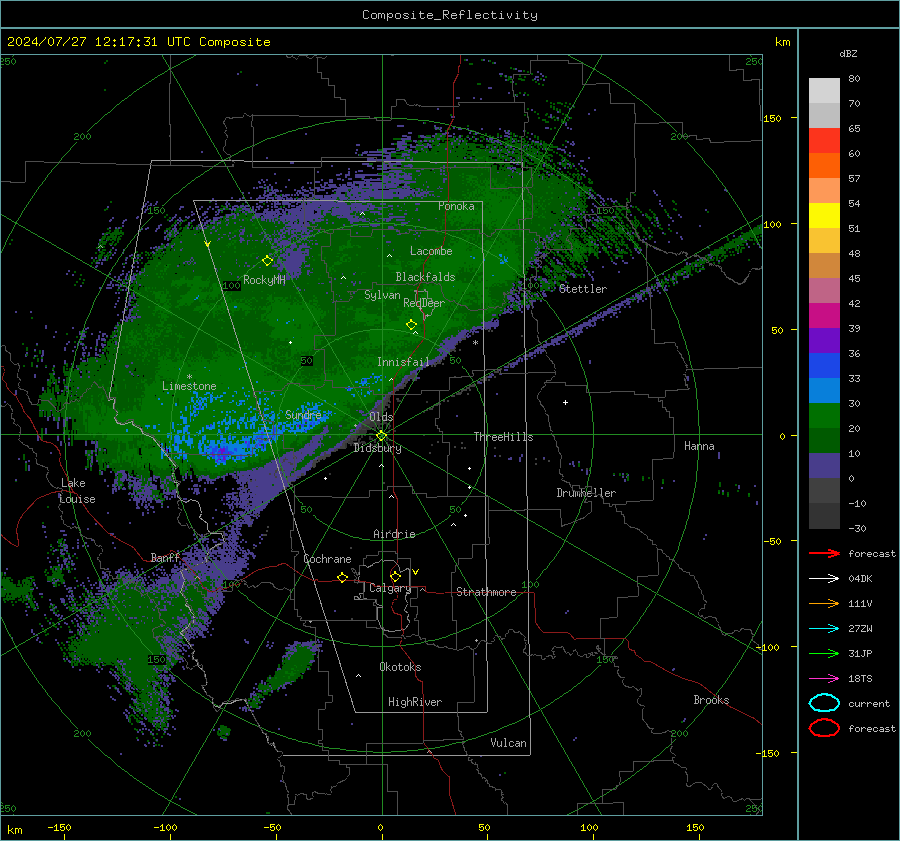Viewport: 900px width, 841px height.
Task: Pick the purple swatch next to 36 dBZ
Action: pos(824,341)
